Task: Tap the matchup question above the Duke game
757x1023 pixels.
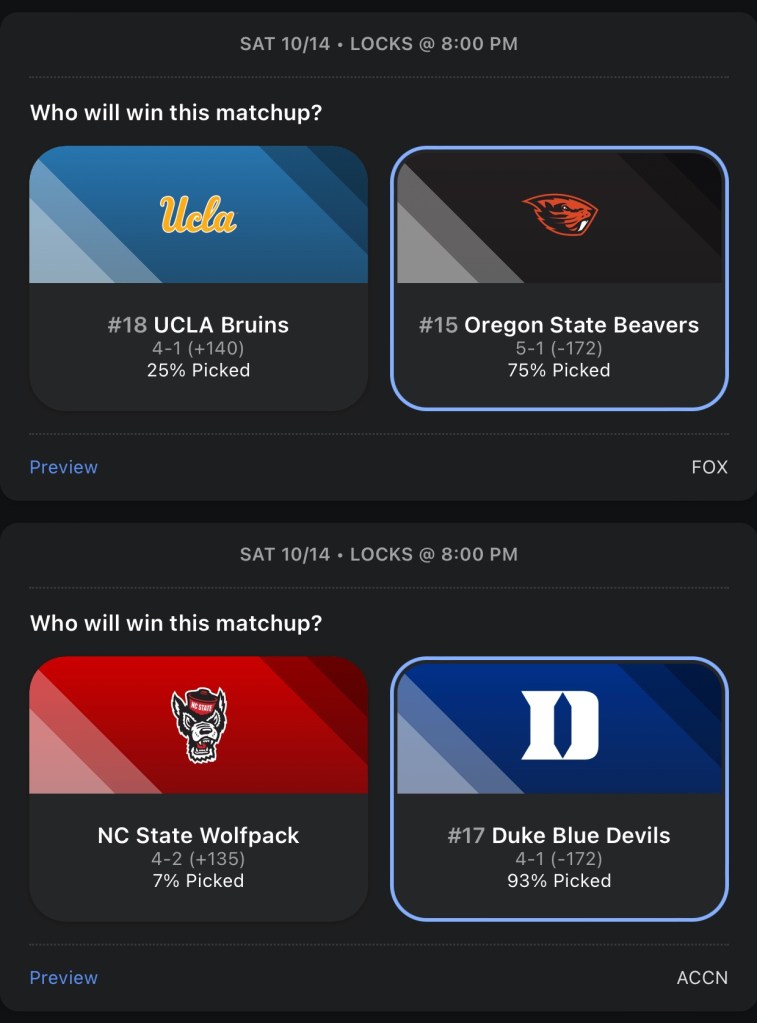Action: click(x=176, y=623)
